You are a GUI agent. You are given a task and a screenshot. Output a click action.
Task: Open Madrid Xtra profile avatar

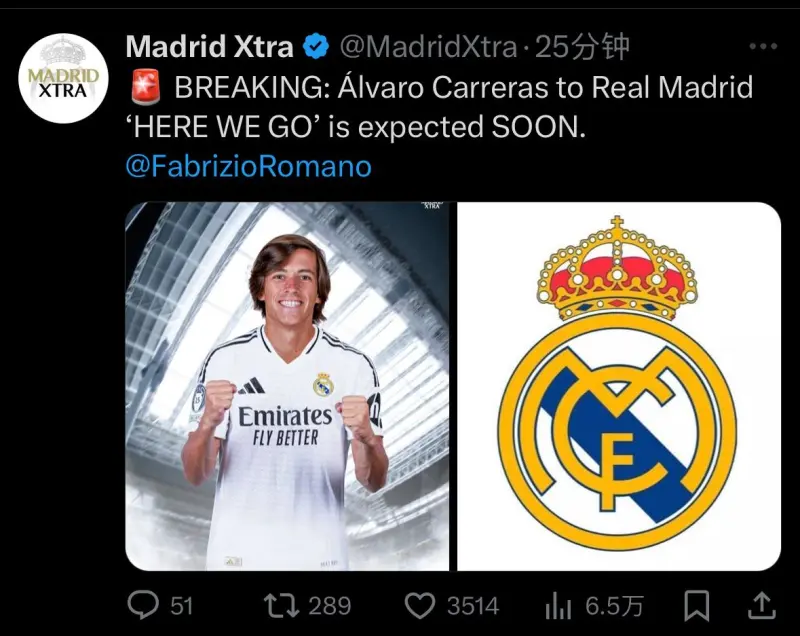point(63,79)
